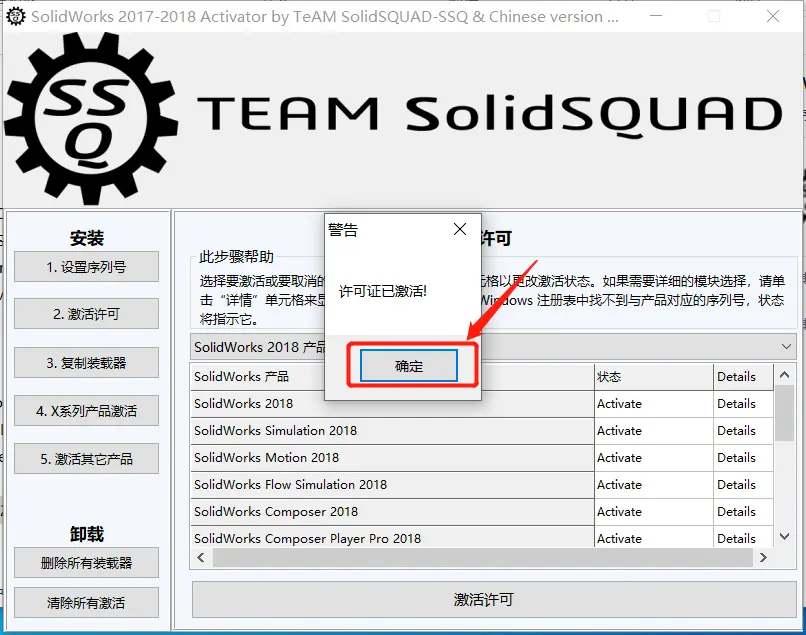
Task: Toggle Activate status for SolidWorks Flow Simulation 2018
Action: [653, 484]
